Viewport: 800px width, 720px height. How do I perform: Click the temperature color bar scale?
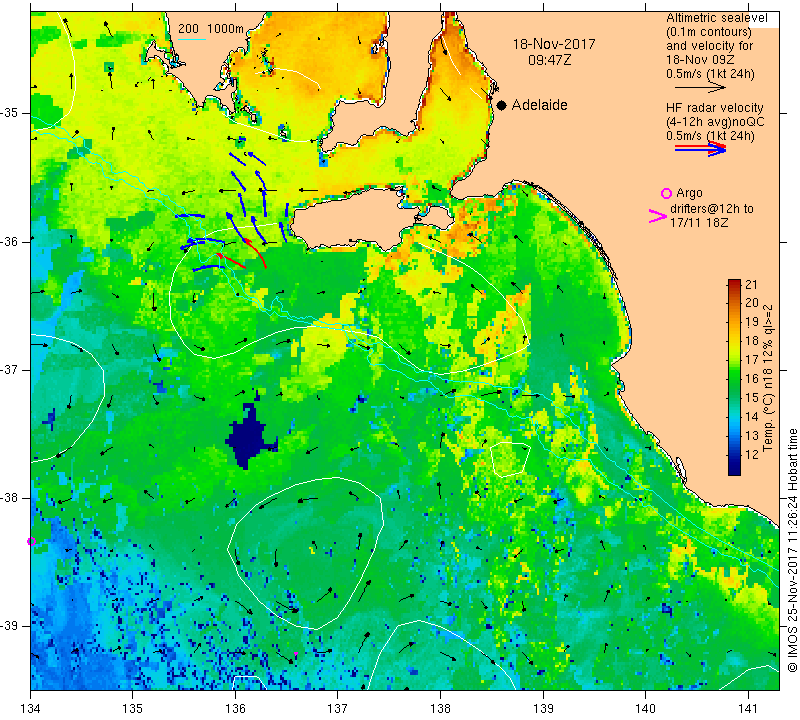(734, 377)
